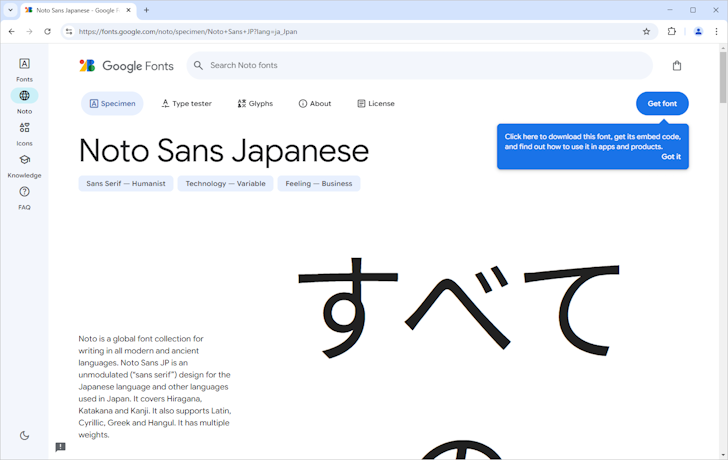This screenshot has height=460, width=728.
Task: Focus the Search Noto fonts field
Action: pos(419,65)
